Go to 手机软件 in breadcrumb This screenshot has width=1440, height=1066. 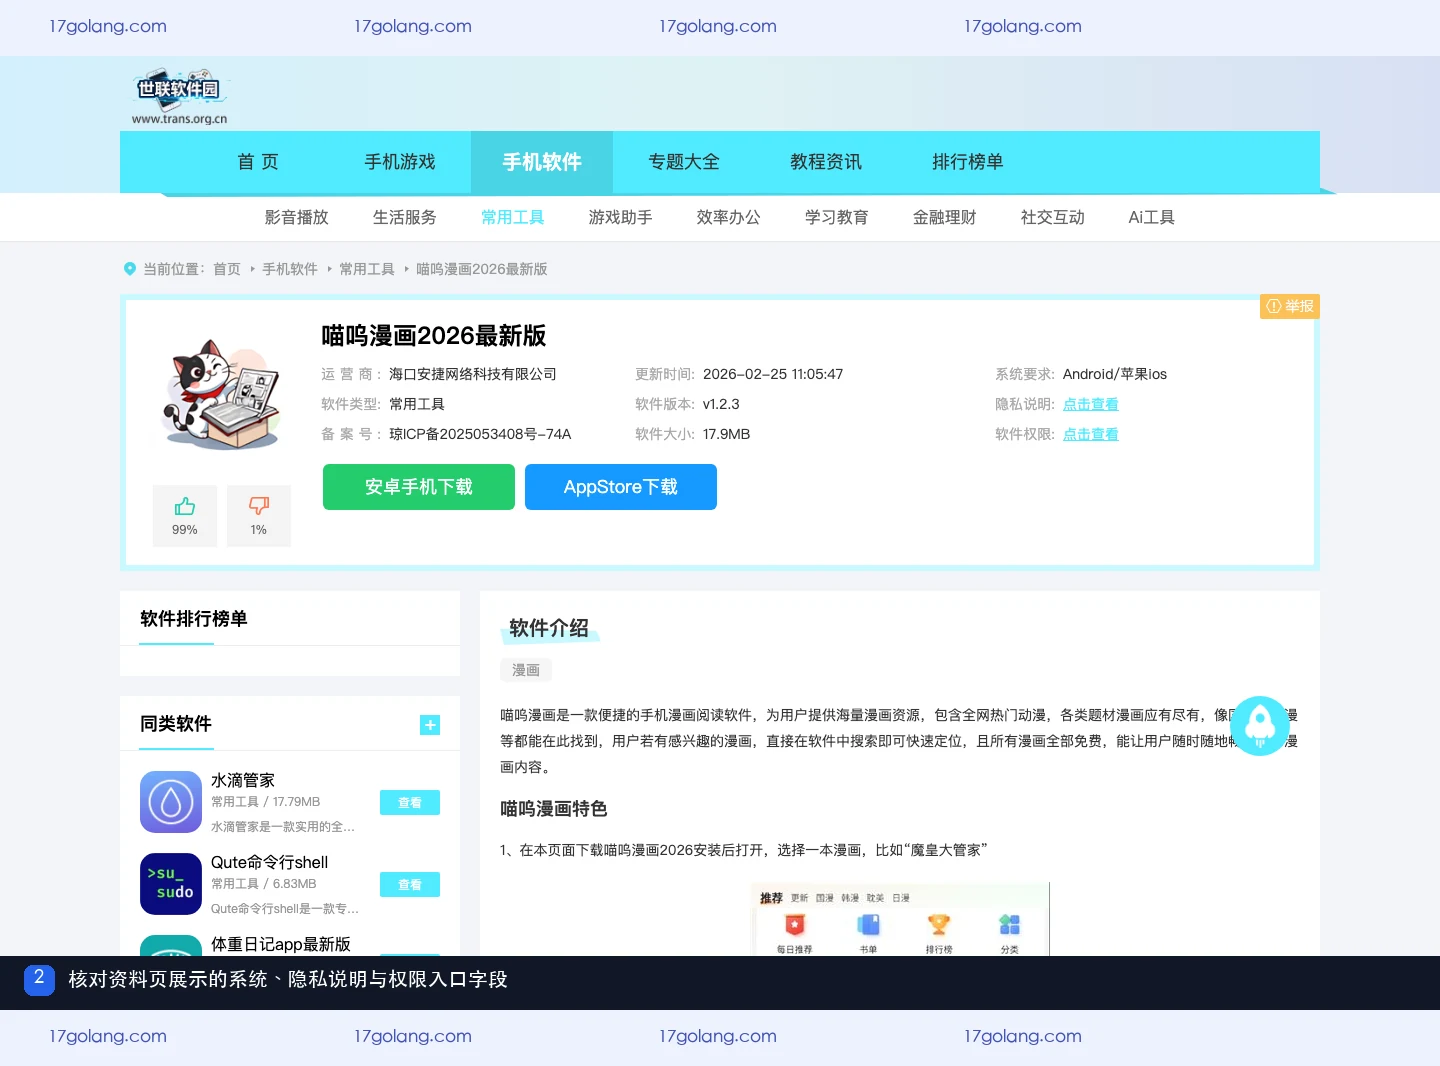pyautogui.click(x=290, y=269)
